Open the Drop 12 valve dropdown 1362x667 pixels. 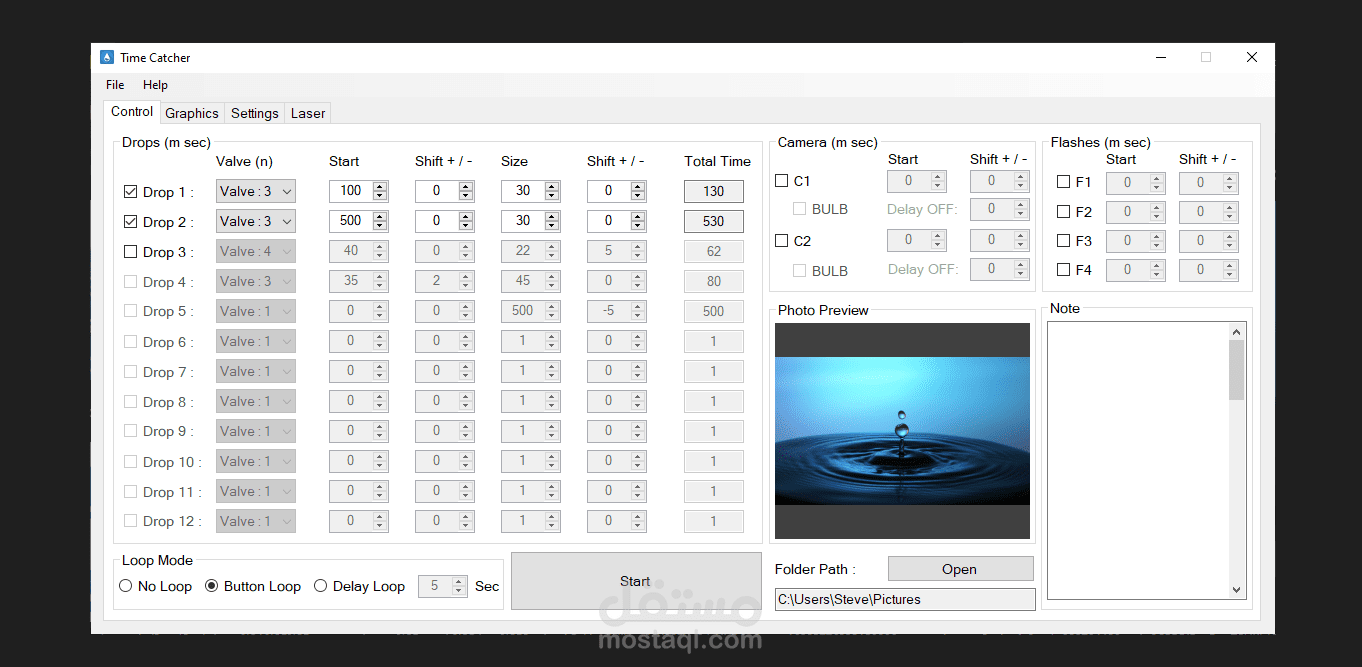pyautogui.click(x=256, y=521)
